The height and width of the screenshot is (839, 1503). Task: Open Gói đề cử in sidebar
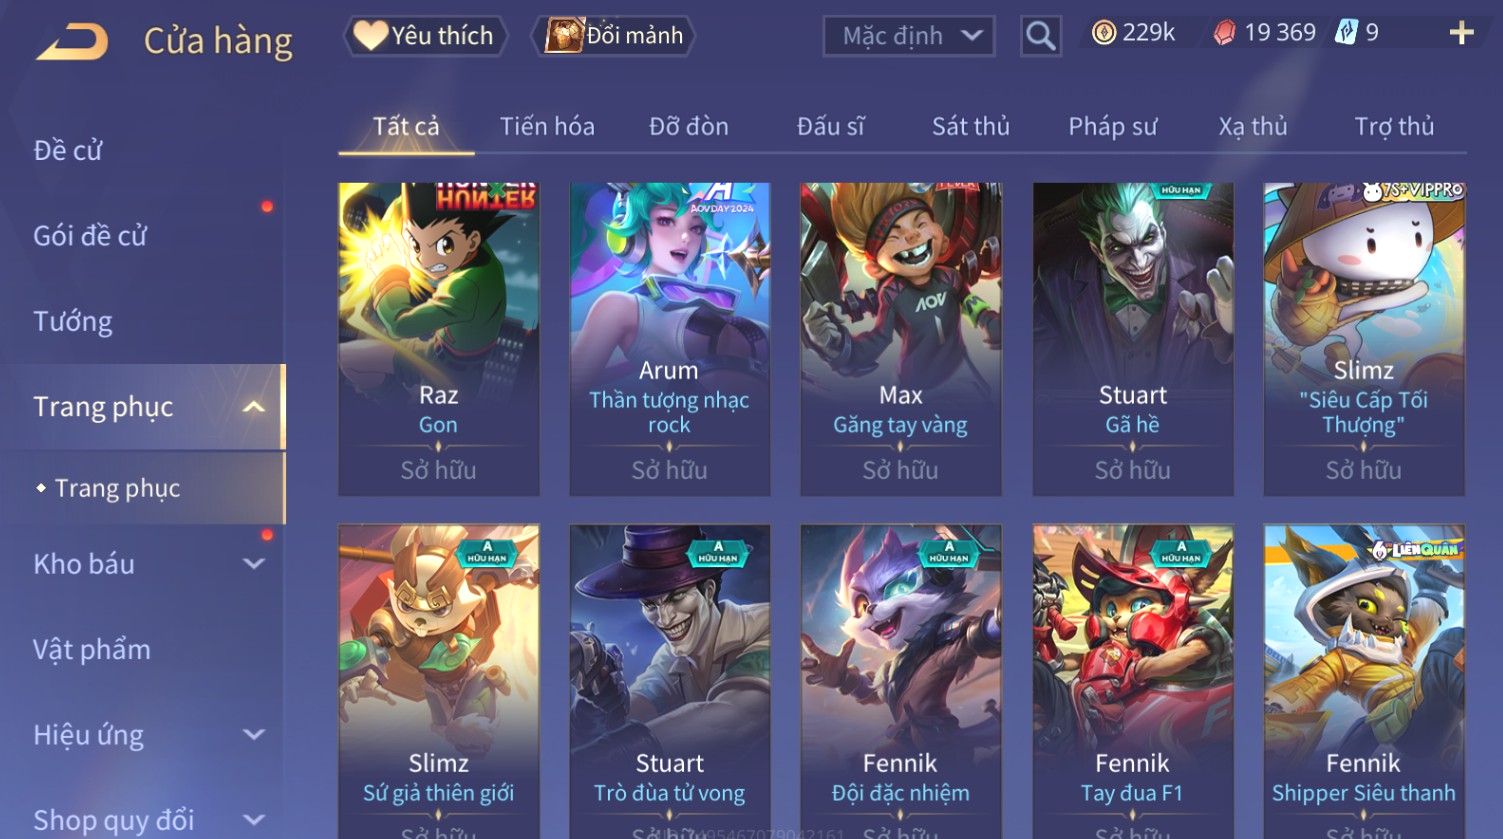[90, 235]
